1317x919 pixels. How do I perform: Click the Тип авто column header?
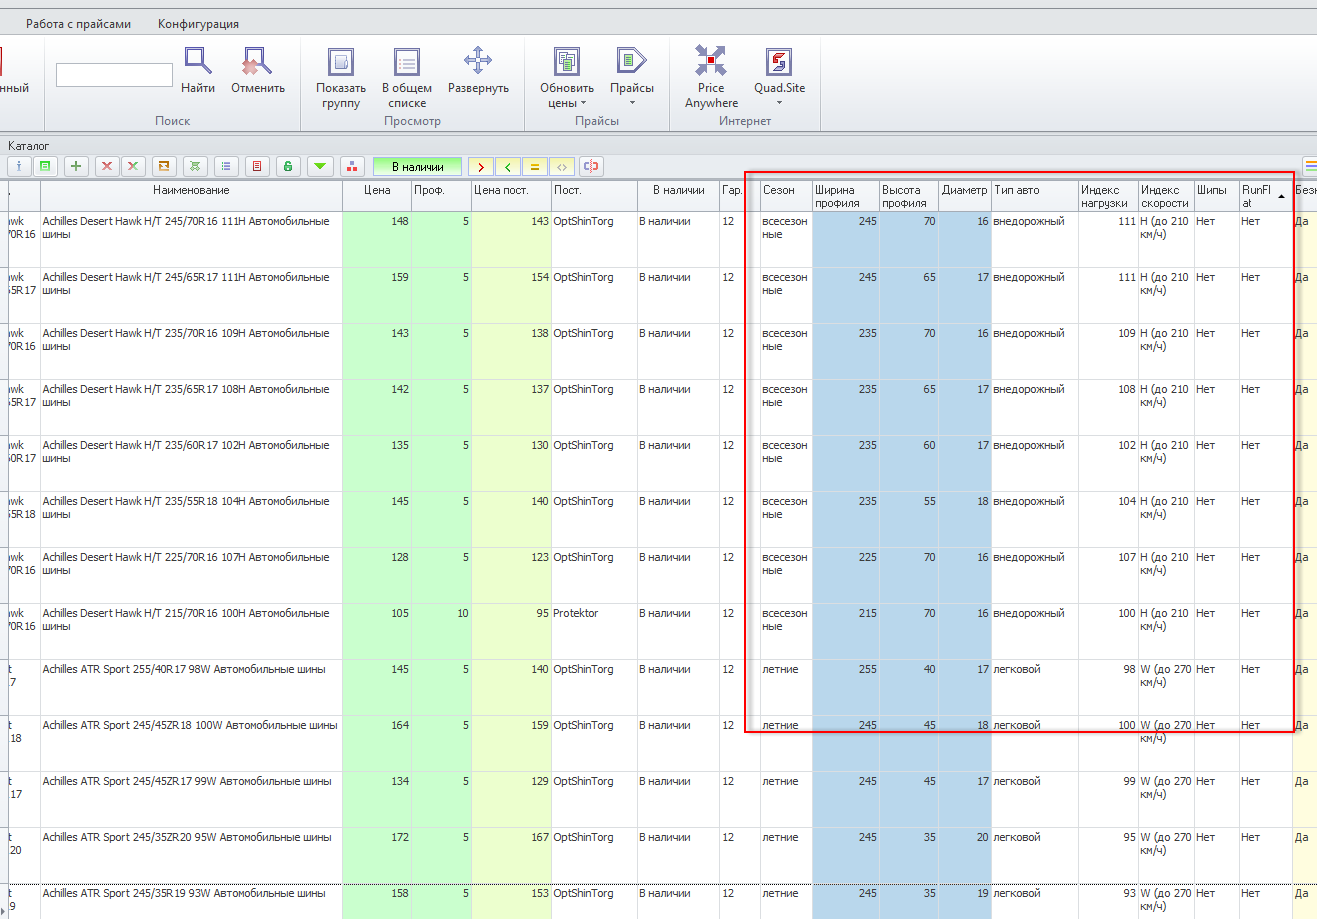1034,196
